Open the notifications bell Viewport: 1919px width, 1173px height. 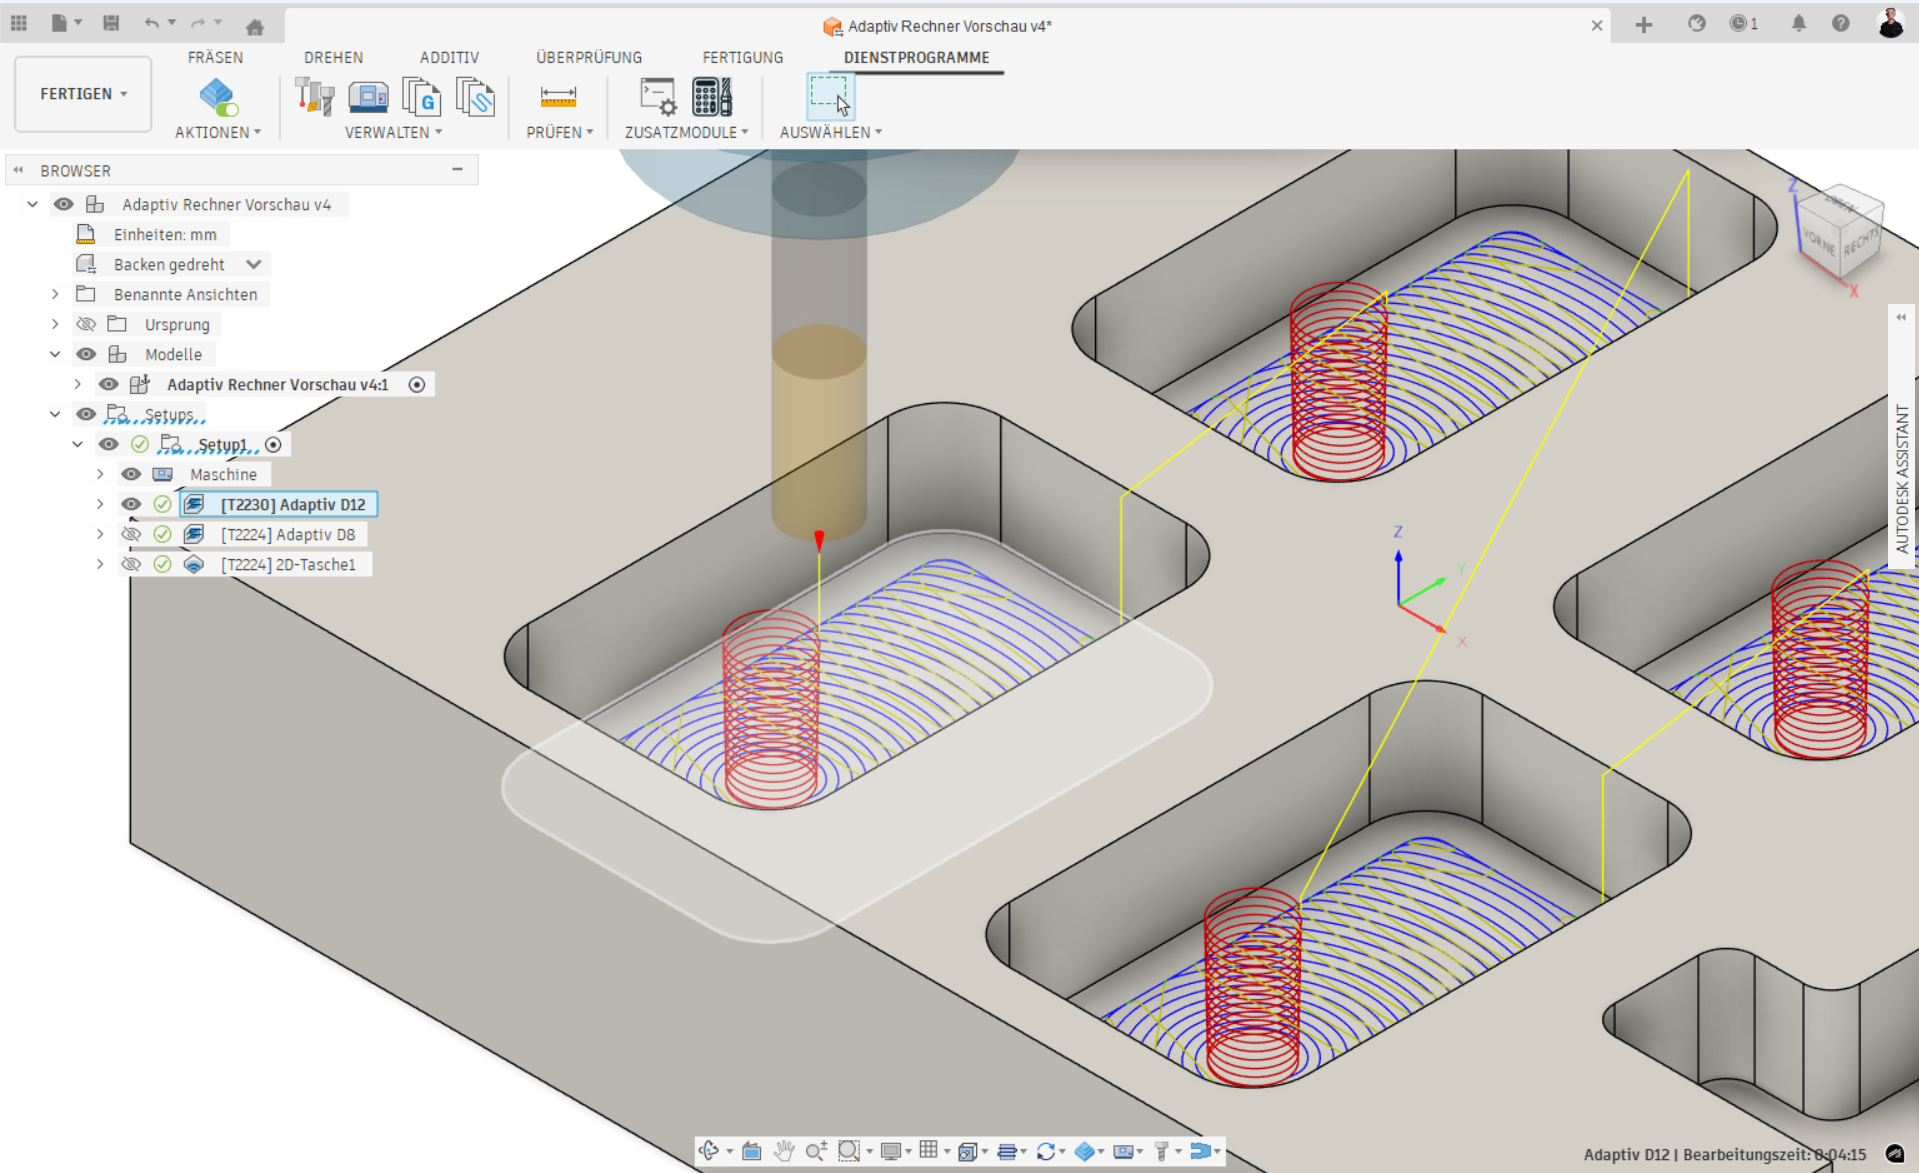coord(1798,24)
